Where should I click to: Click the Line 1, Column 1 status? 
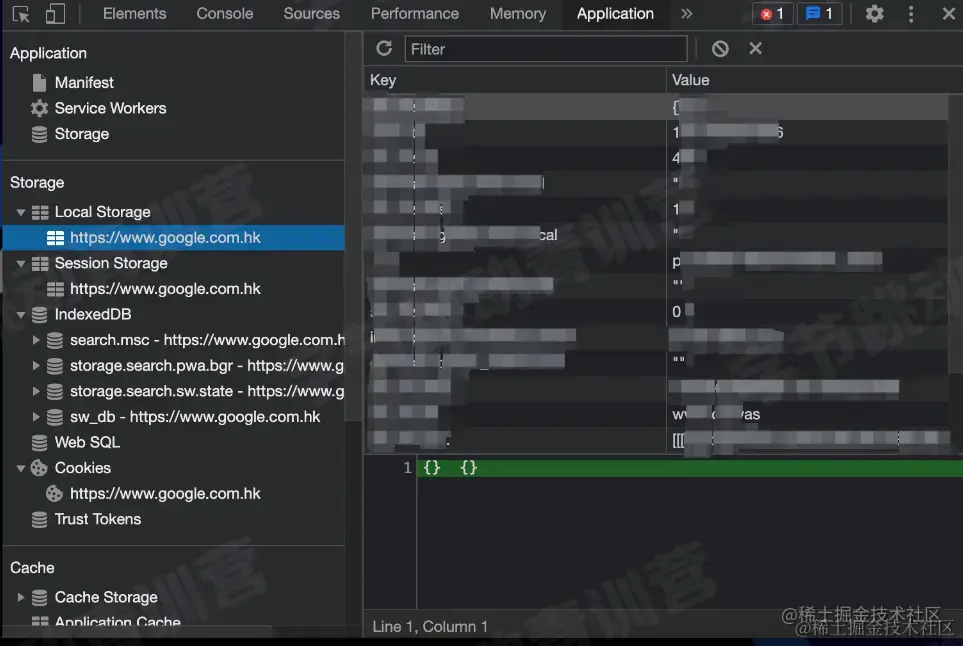click(430, 626)
